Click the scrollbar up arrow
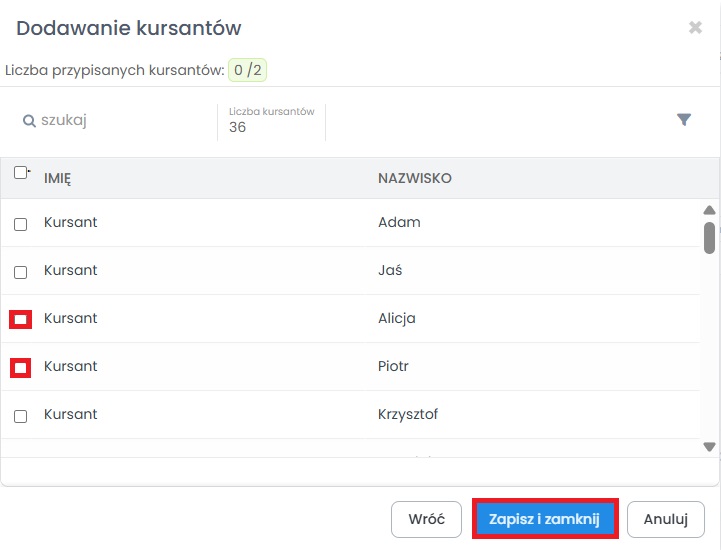 (x=709, y=210)
